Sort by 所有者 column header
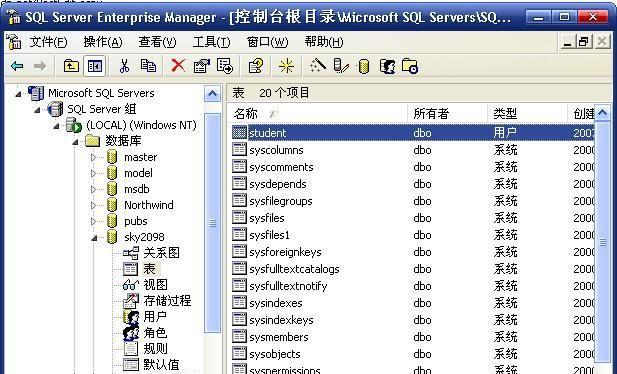The height and width of the screenshot is (374, 617). coord(447,114)
